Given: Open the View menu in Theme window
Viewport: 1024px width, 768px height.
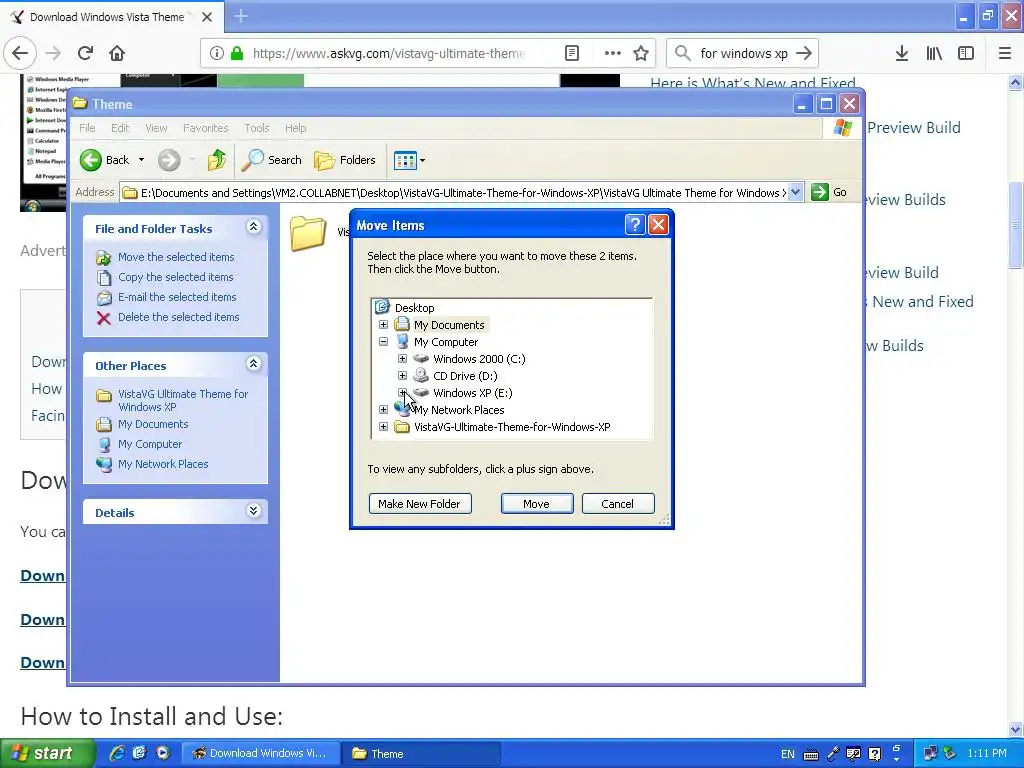Looking at the screenshot, I should click(156, 128).
